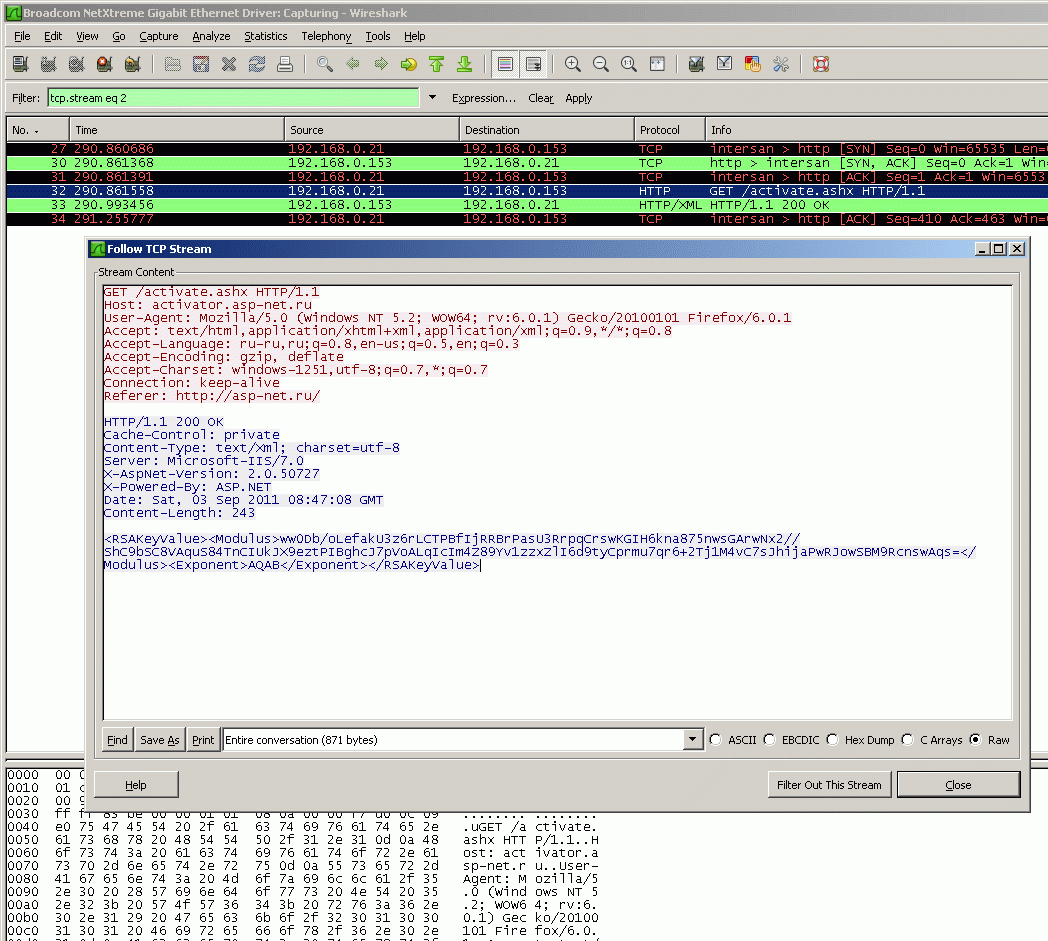The height and width of the screenshot is (941, 1048).
Task: Click Print in stream dialog
Action: click(203, 740)
